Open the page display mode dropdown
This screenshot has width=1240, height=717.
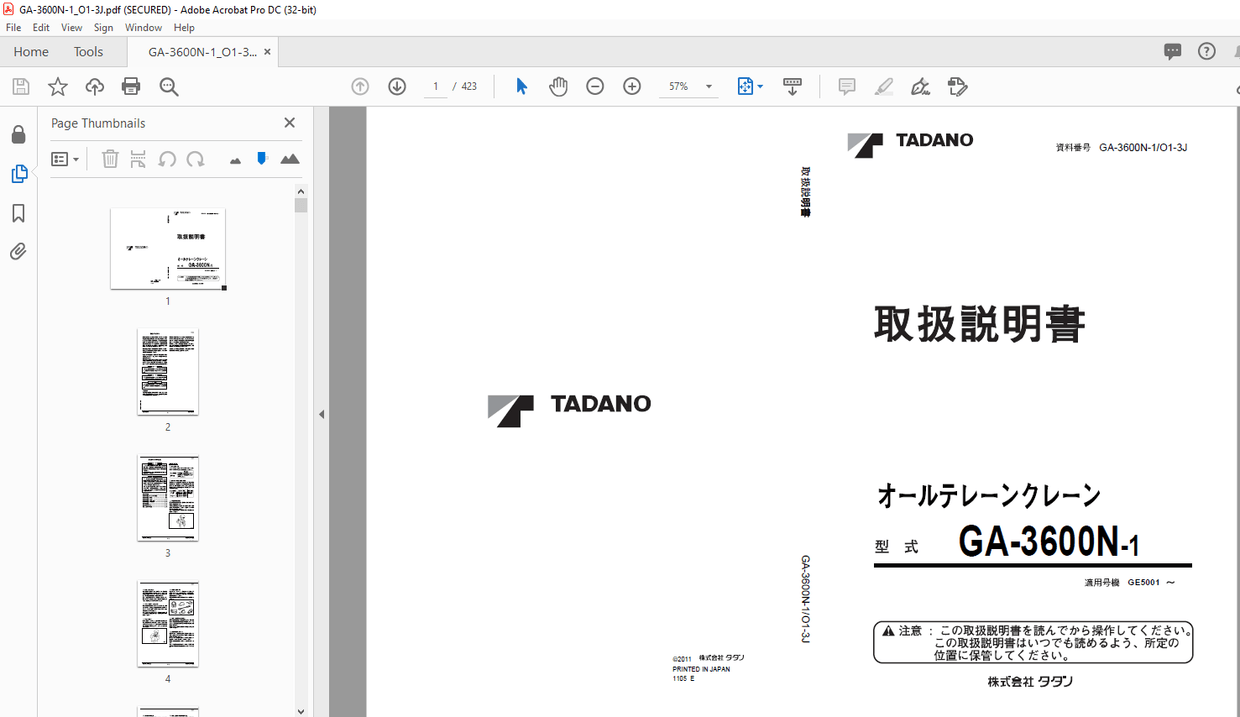[x=750, y=86]
